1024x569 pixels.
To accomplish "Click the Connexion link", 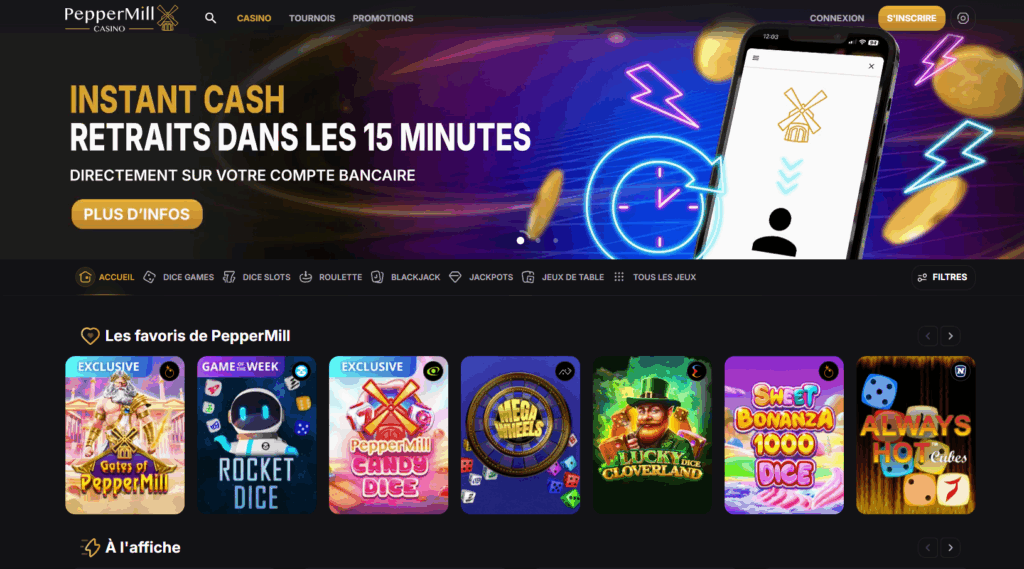I will (837, 18).
